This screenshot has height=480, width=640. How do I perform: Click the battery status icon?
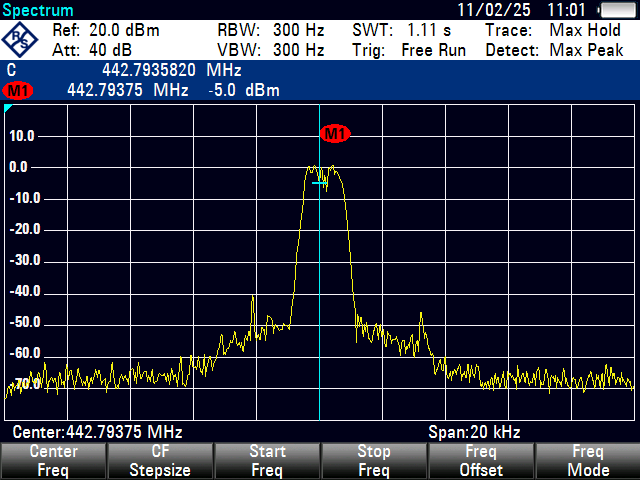point(618,10)
